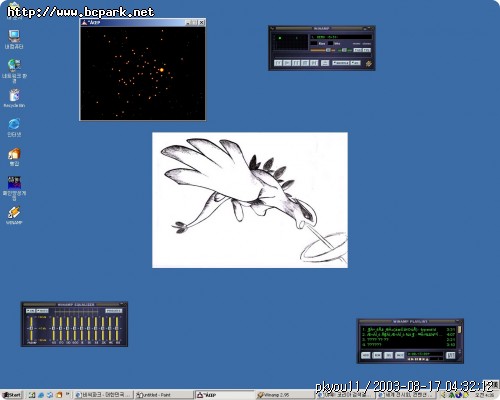This screenshot has height=400, width=500.
Task: Open the playlist ADD menu button
Action: [x=366, y=355]
